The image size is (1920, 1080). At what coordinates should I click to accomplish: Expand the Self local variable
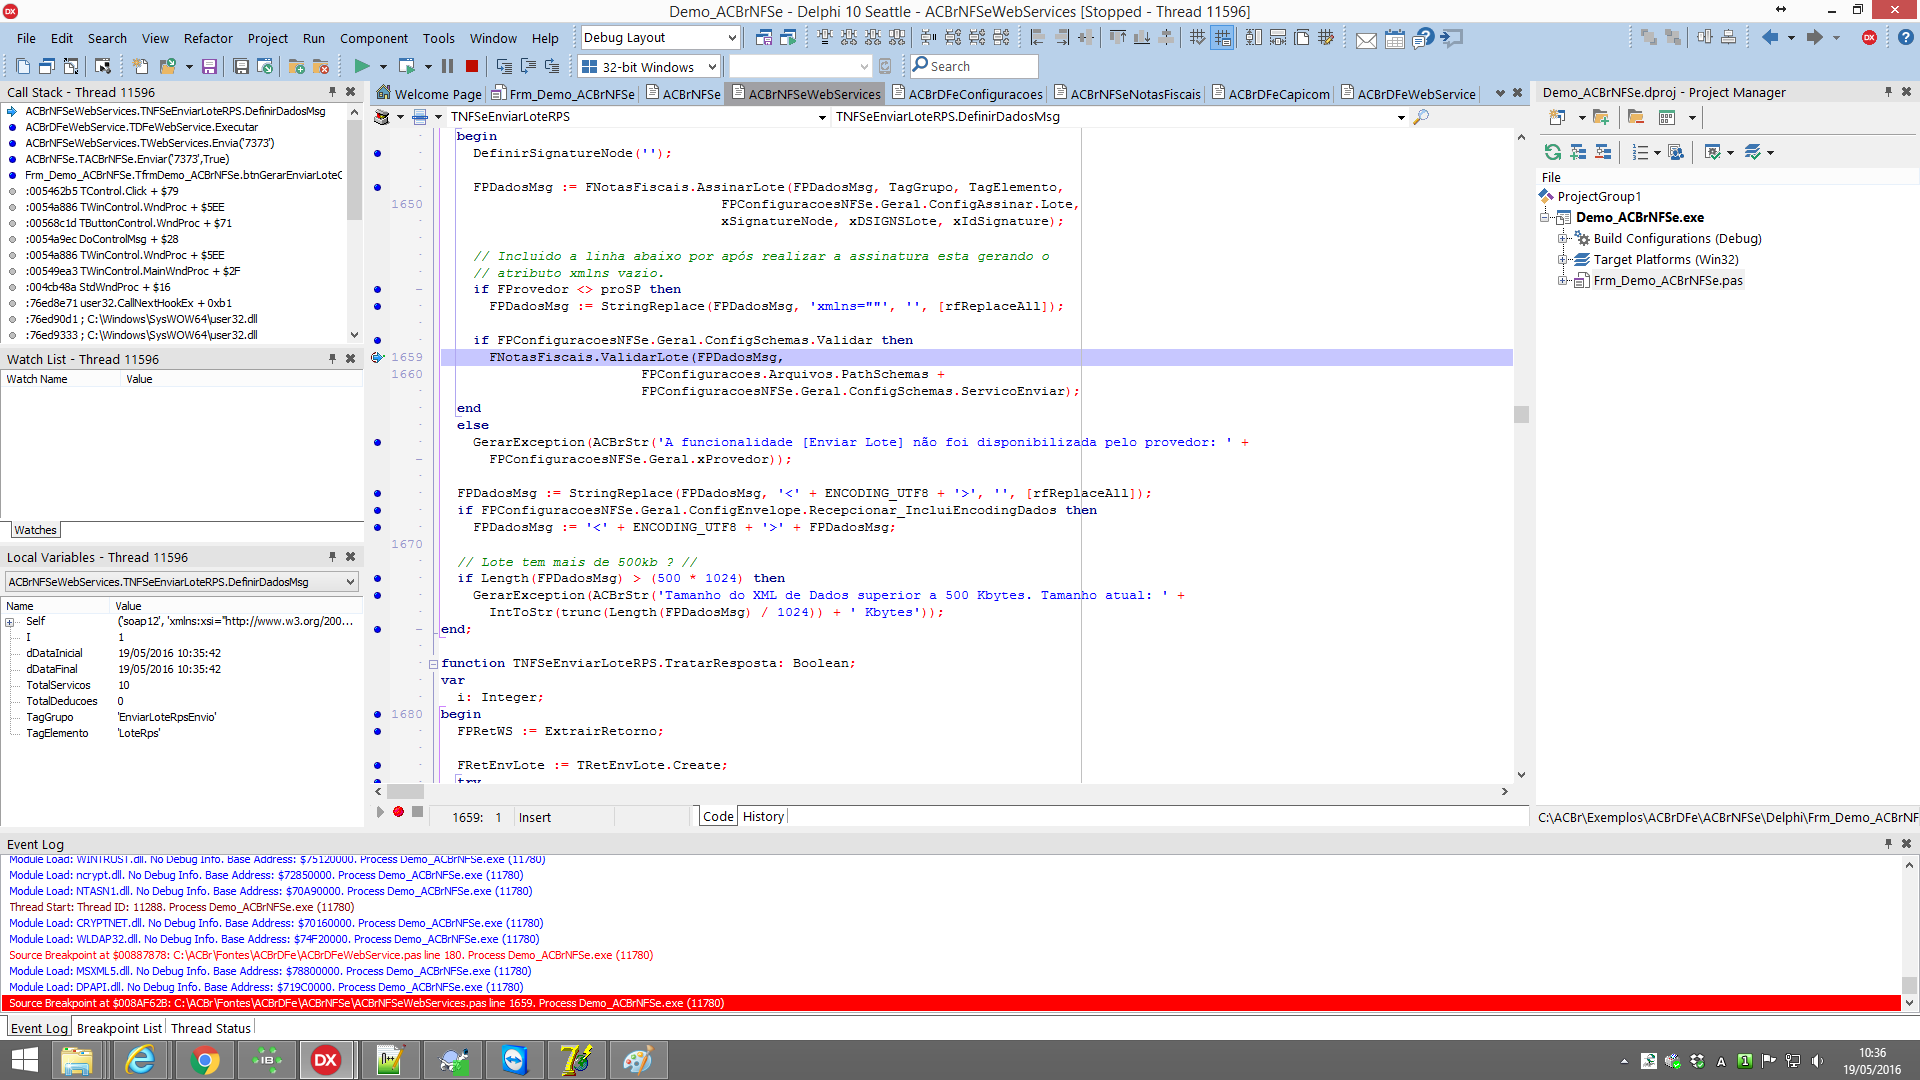10,622
